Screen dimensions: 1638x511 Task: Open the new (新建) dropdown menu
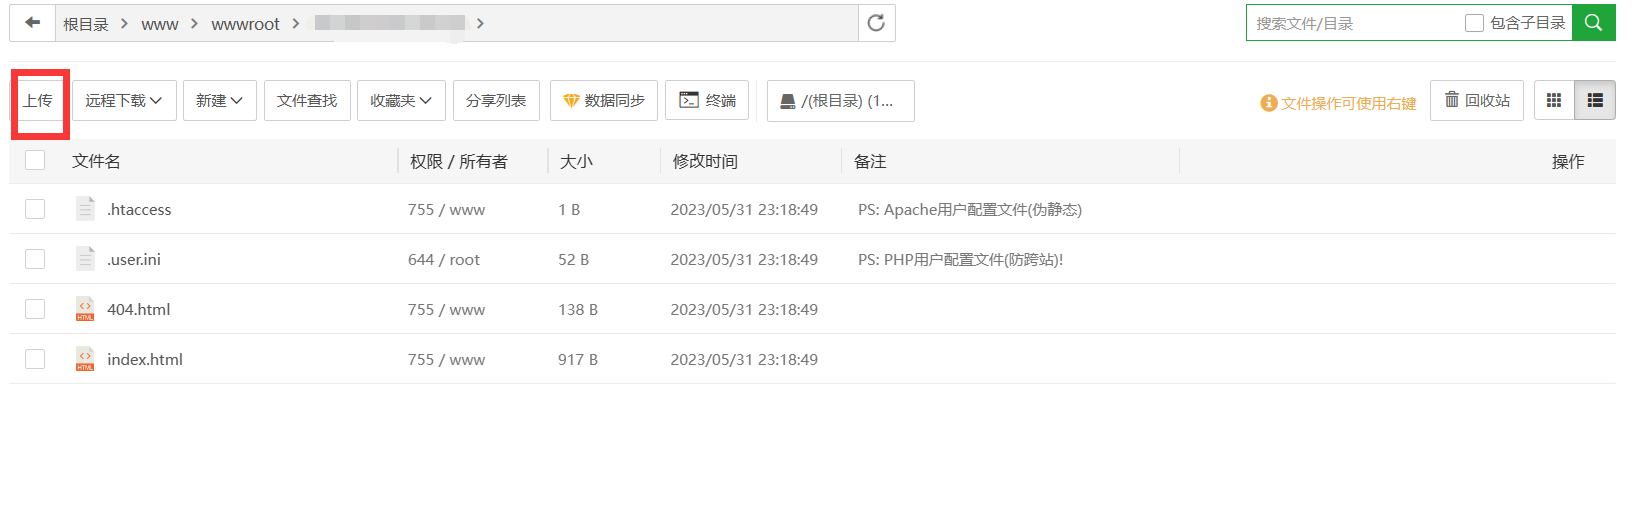click(x=219, y=101)
